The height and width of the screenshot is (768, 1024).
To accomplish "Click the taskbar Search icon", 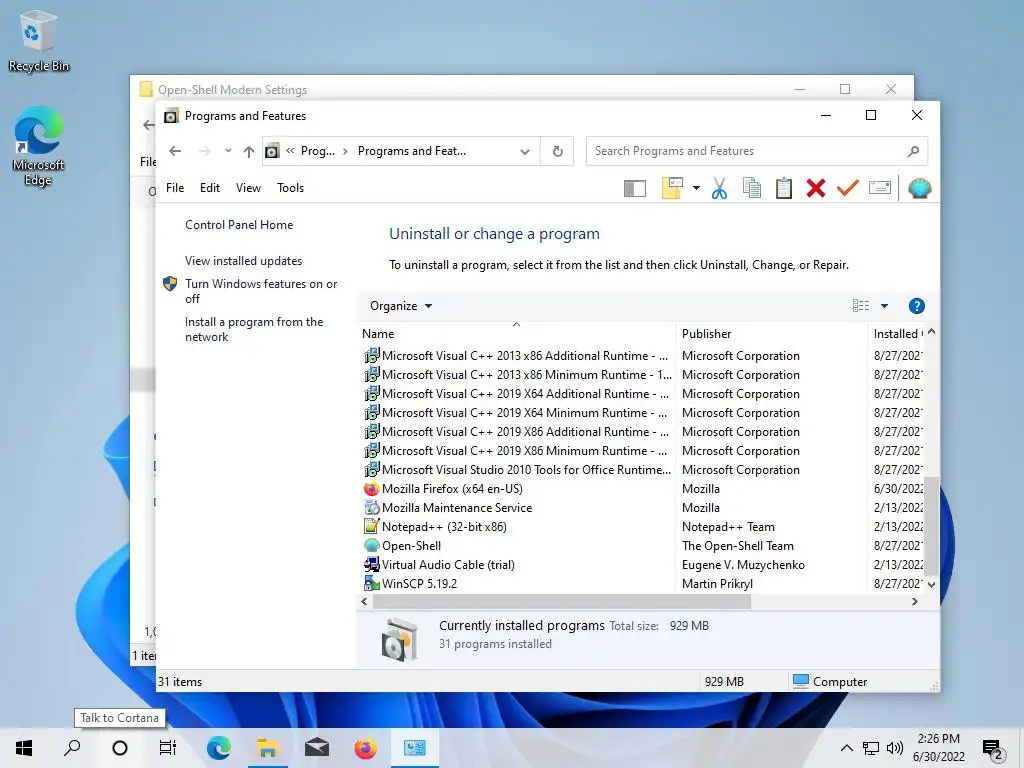I will coord(72,748).
